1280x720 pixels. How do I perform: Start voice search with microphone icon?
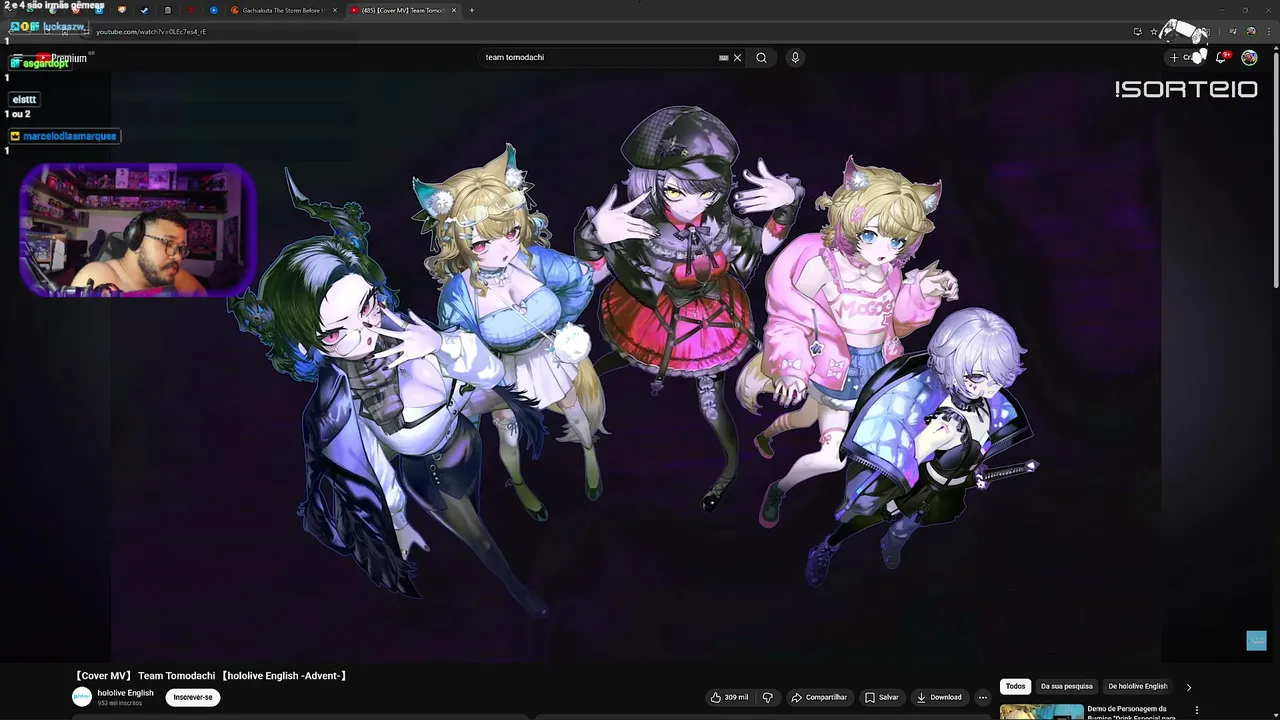795,57
